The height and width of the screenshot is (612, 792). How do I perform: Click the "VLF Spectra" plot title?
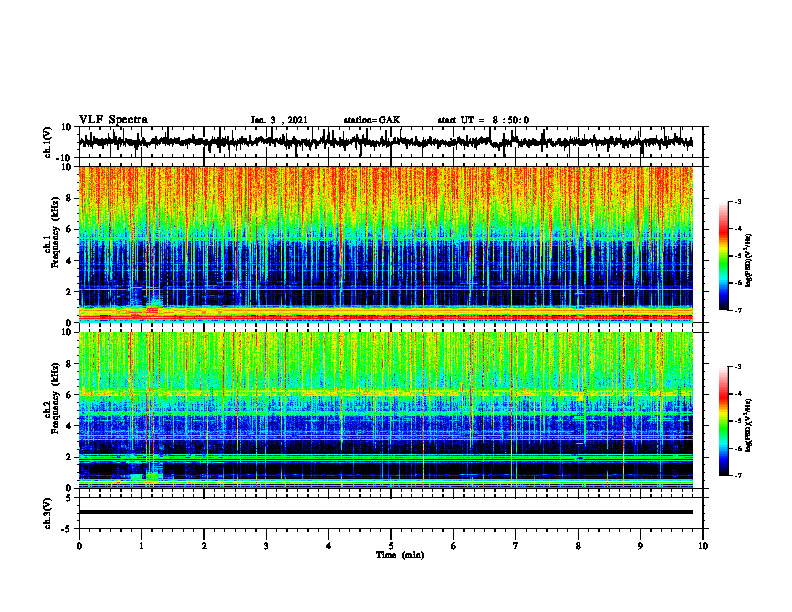[x=113, y=120]
